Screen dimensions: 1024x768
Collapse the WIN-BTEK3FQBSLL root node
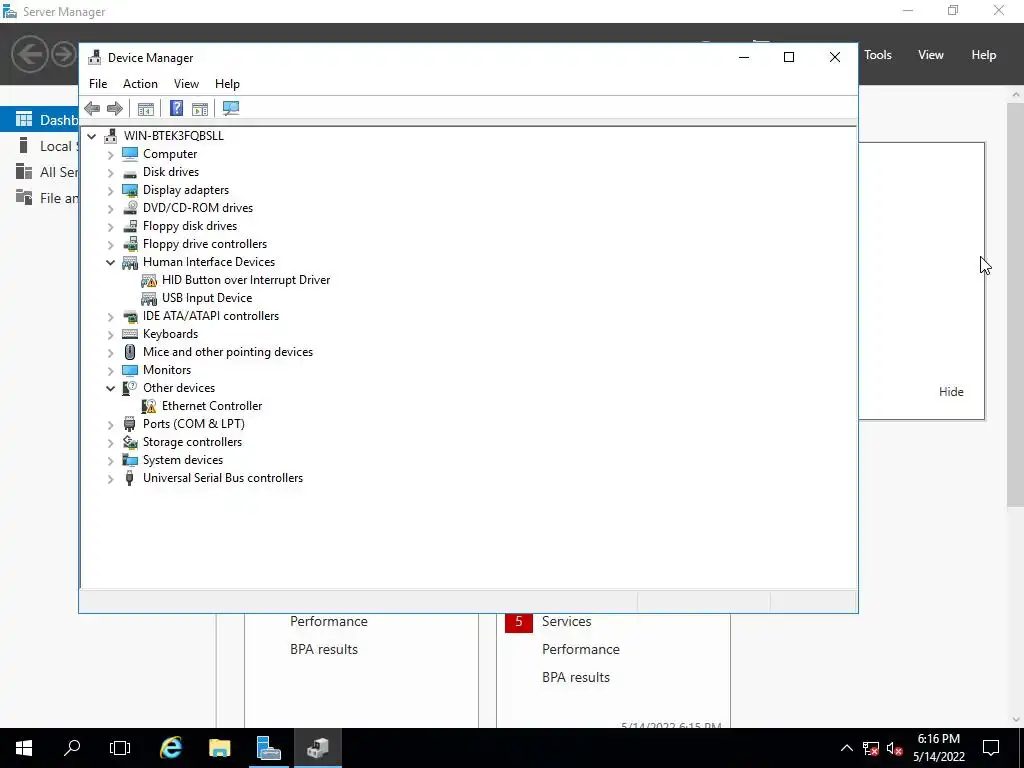point(92,136)
